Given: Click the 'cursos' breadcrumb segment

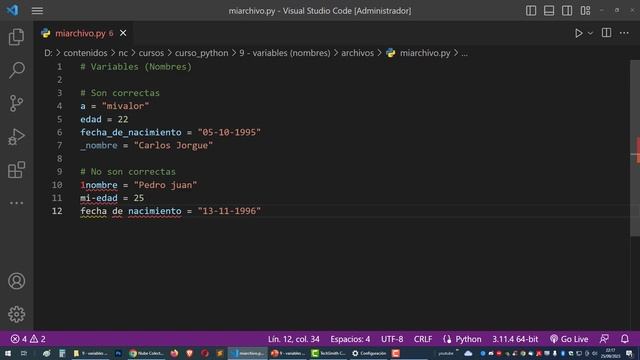Looking at the screenshot, I should click(151, 53).
